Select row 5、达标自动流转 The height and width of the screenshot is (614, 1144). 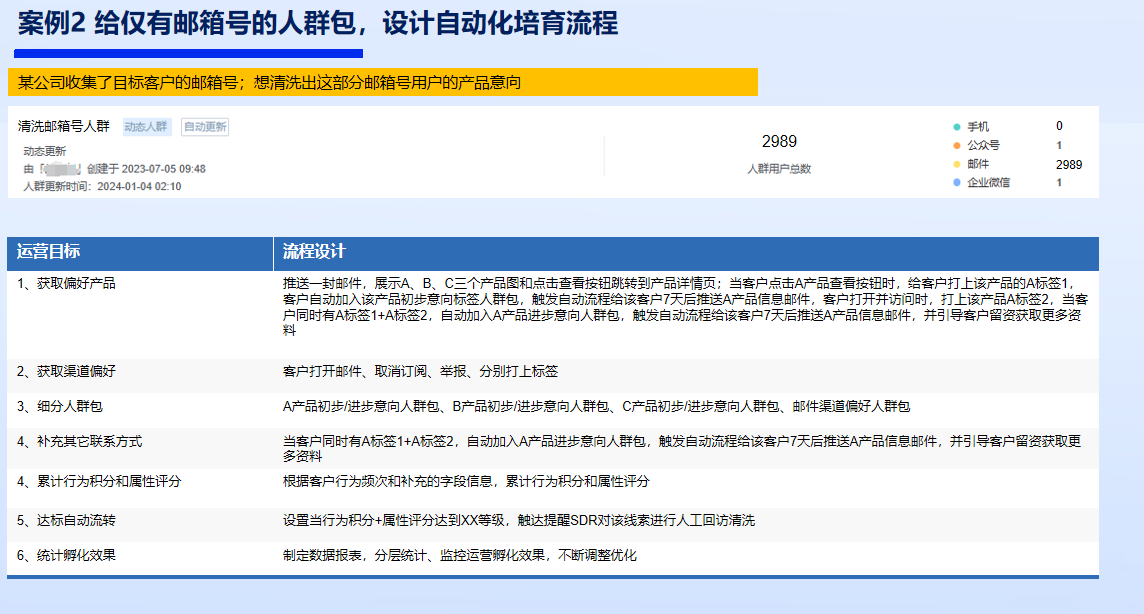[x=553, y=525]
